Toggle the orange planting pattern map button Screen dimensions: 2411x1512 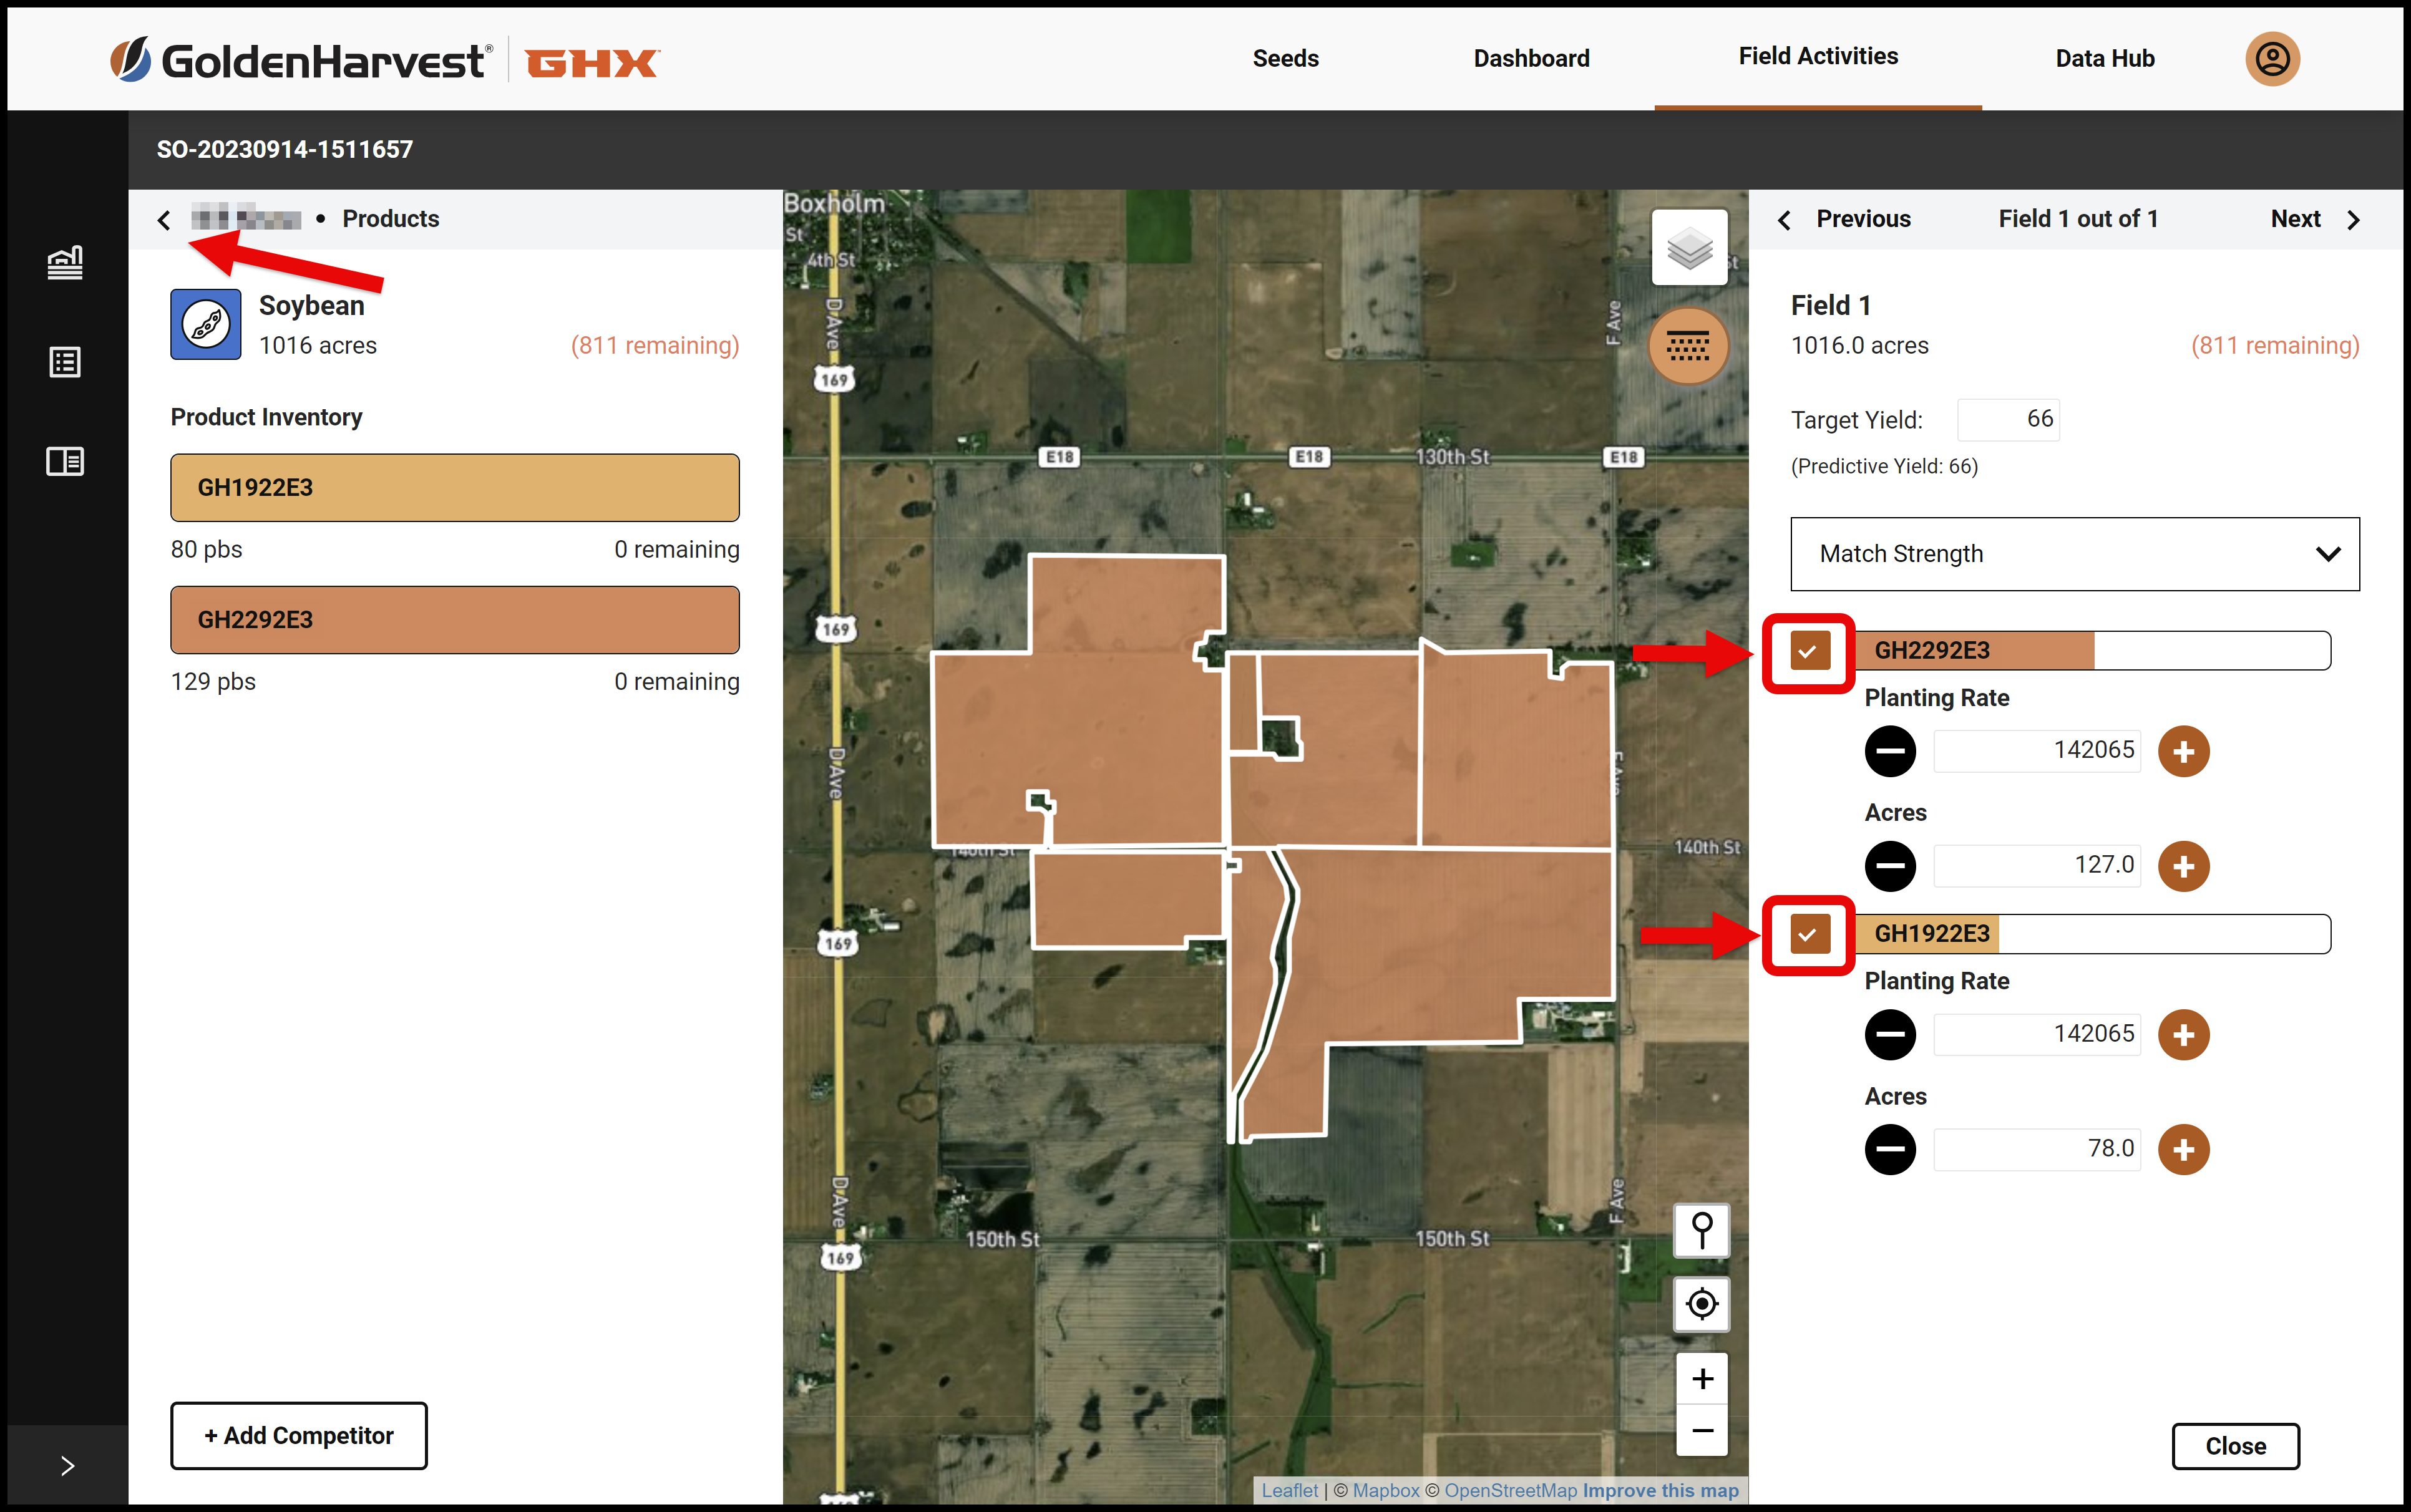coord(1689,346)
